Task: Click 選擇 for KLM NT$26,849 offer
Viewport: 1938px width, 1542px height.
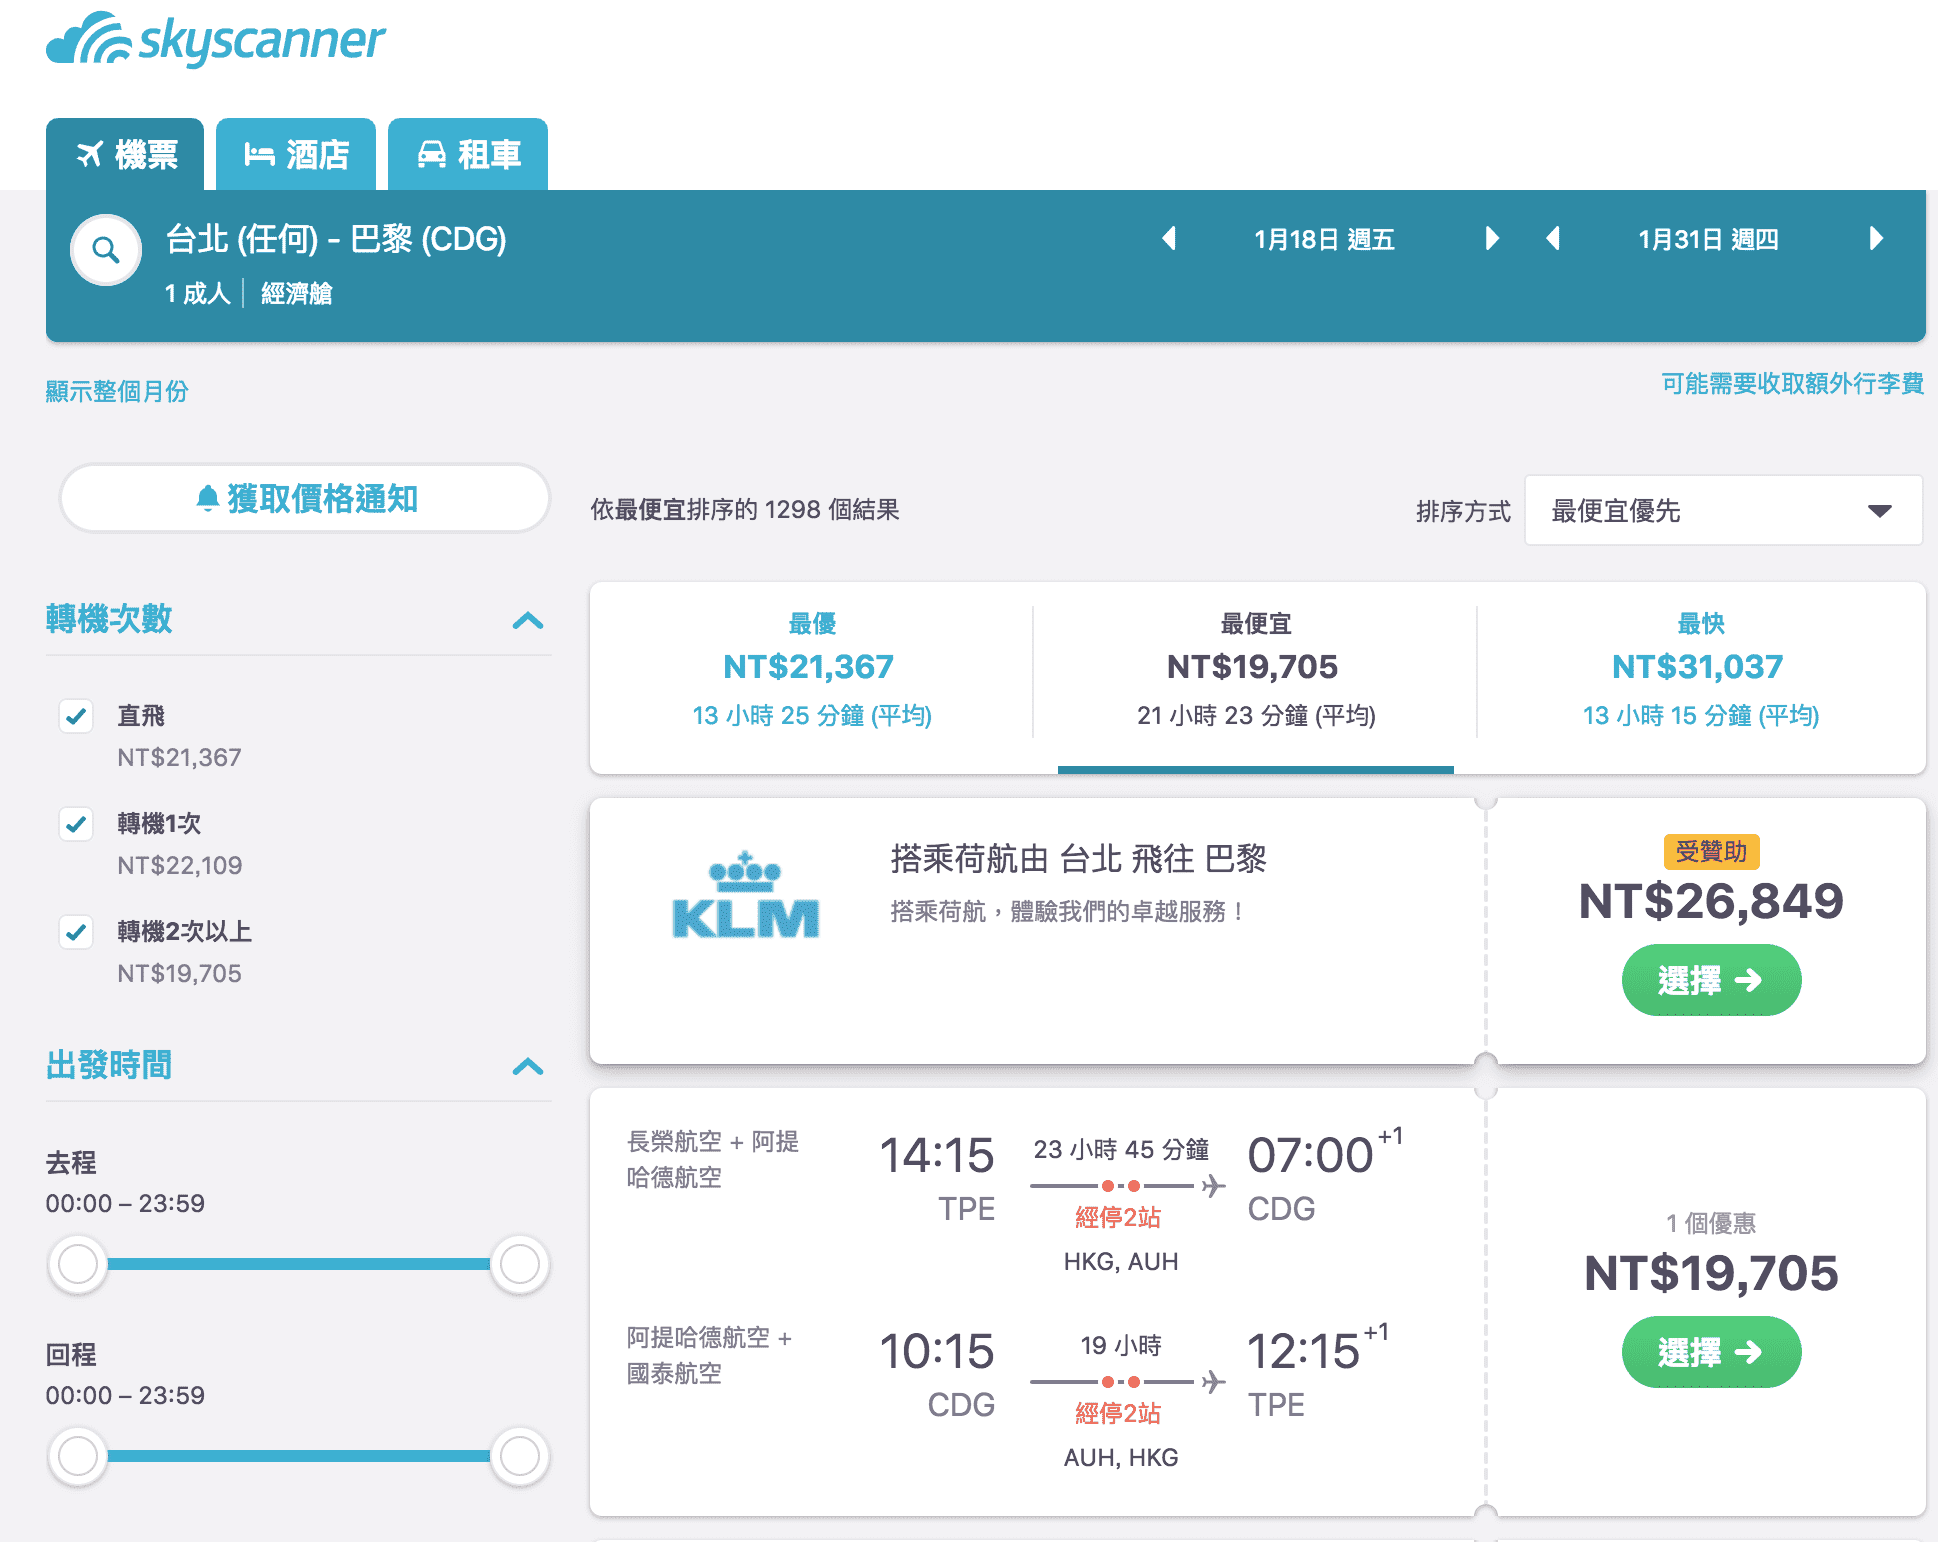Action: (x=1711, y=980)
